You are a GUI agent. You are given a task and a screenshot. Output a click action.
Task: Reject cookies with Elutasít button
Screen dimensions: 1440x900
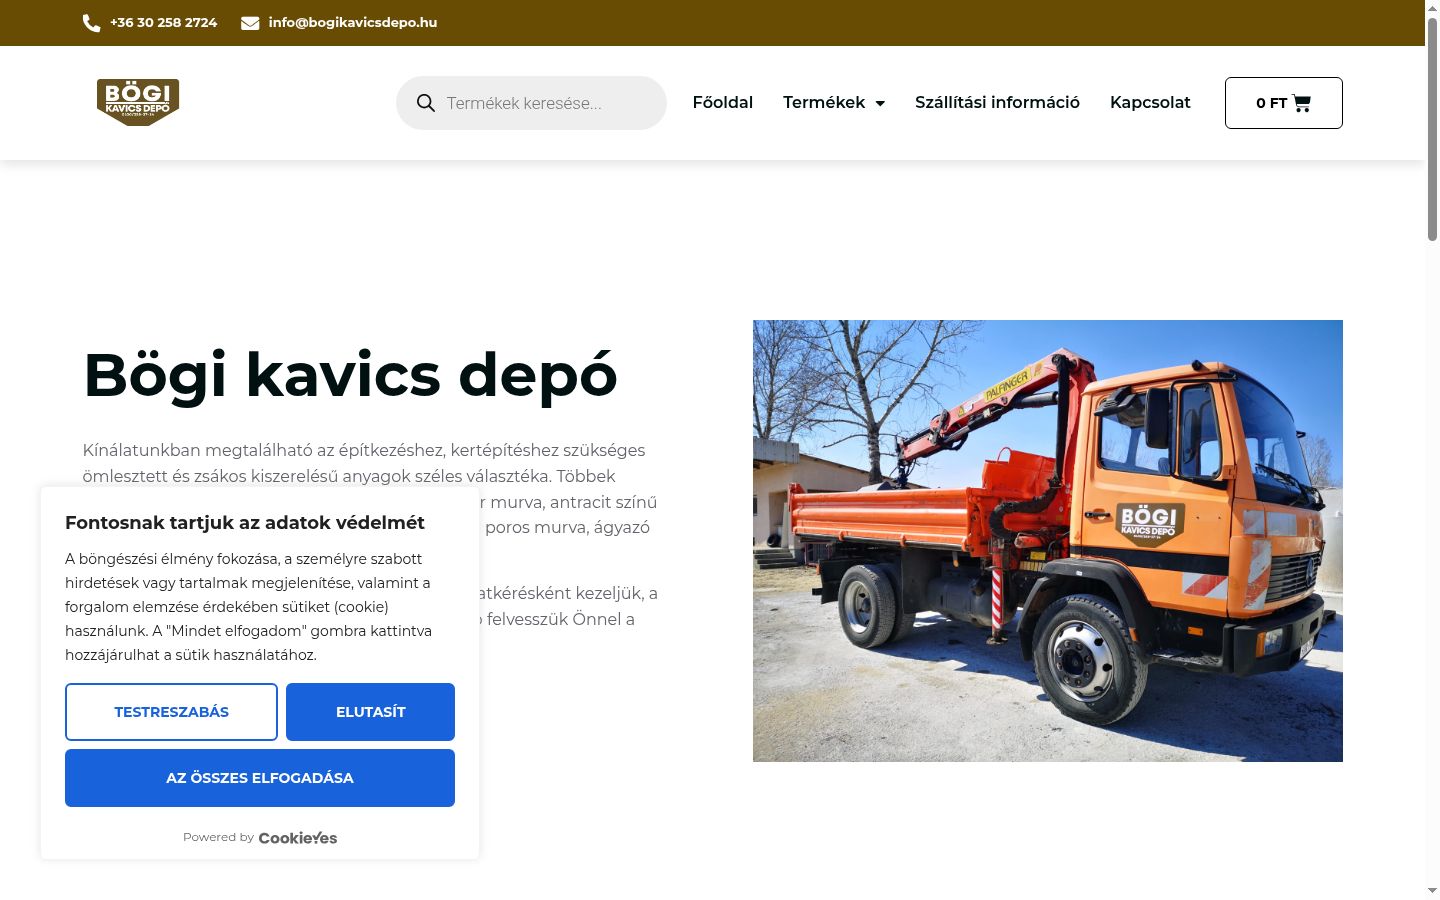tap(370, 712)
